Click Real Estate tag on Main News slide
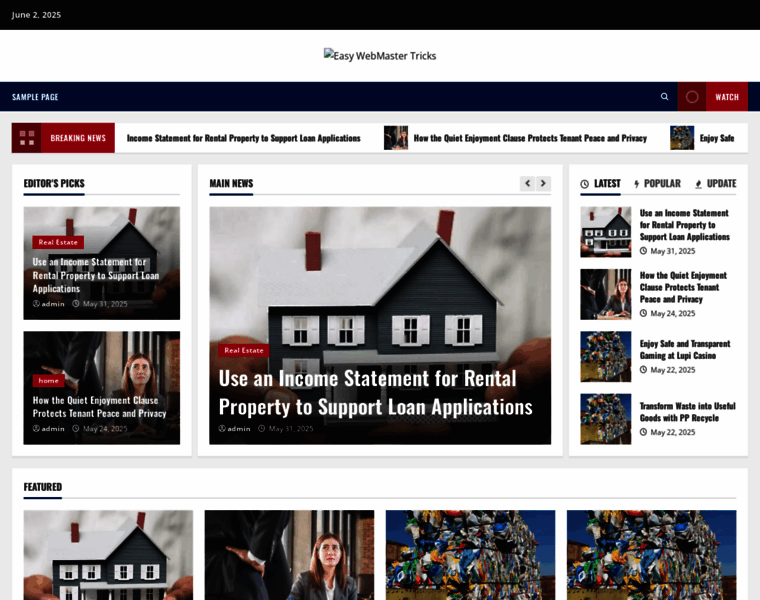 244,350
